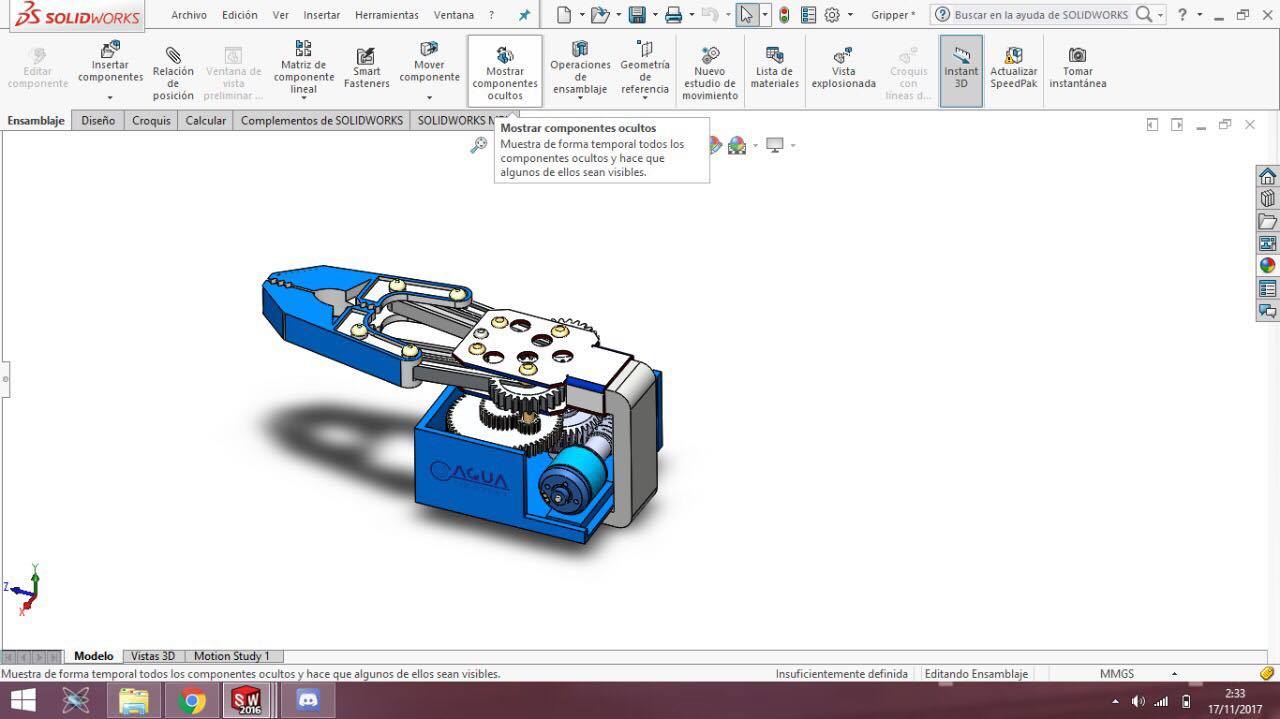Open the Ventana menu
Screen dimensions: 1280x719
454,15
